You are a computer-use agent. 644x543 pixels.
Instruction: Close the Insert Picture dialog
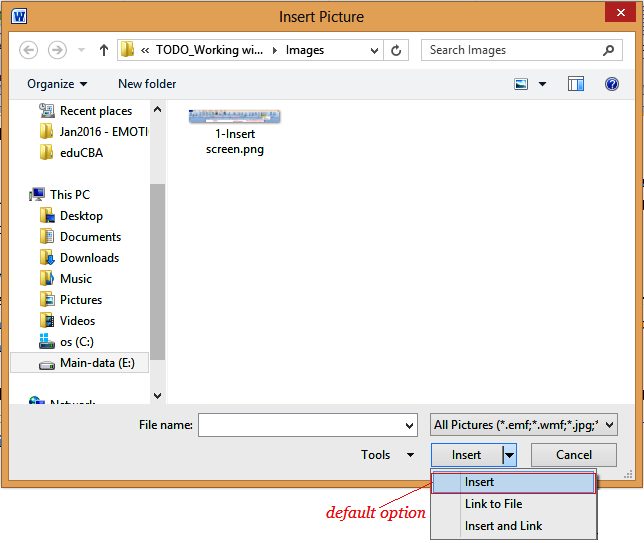(x=621, y=12)
